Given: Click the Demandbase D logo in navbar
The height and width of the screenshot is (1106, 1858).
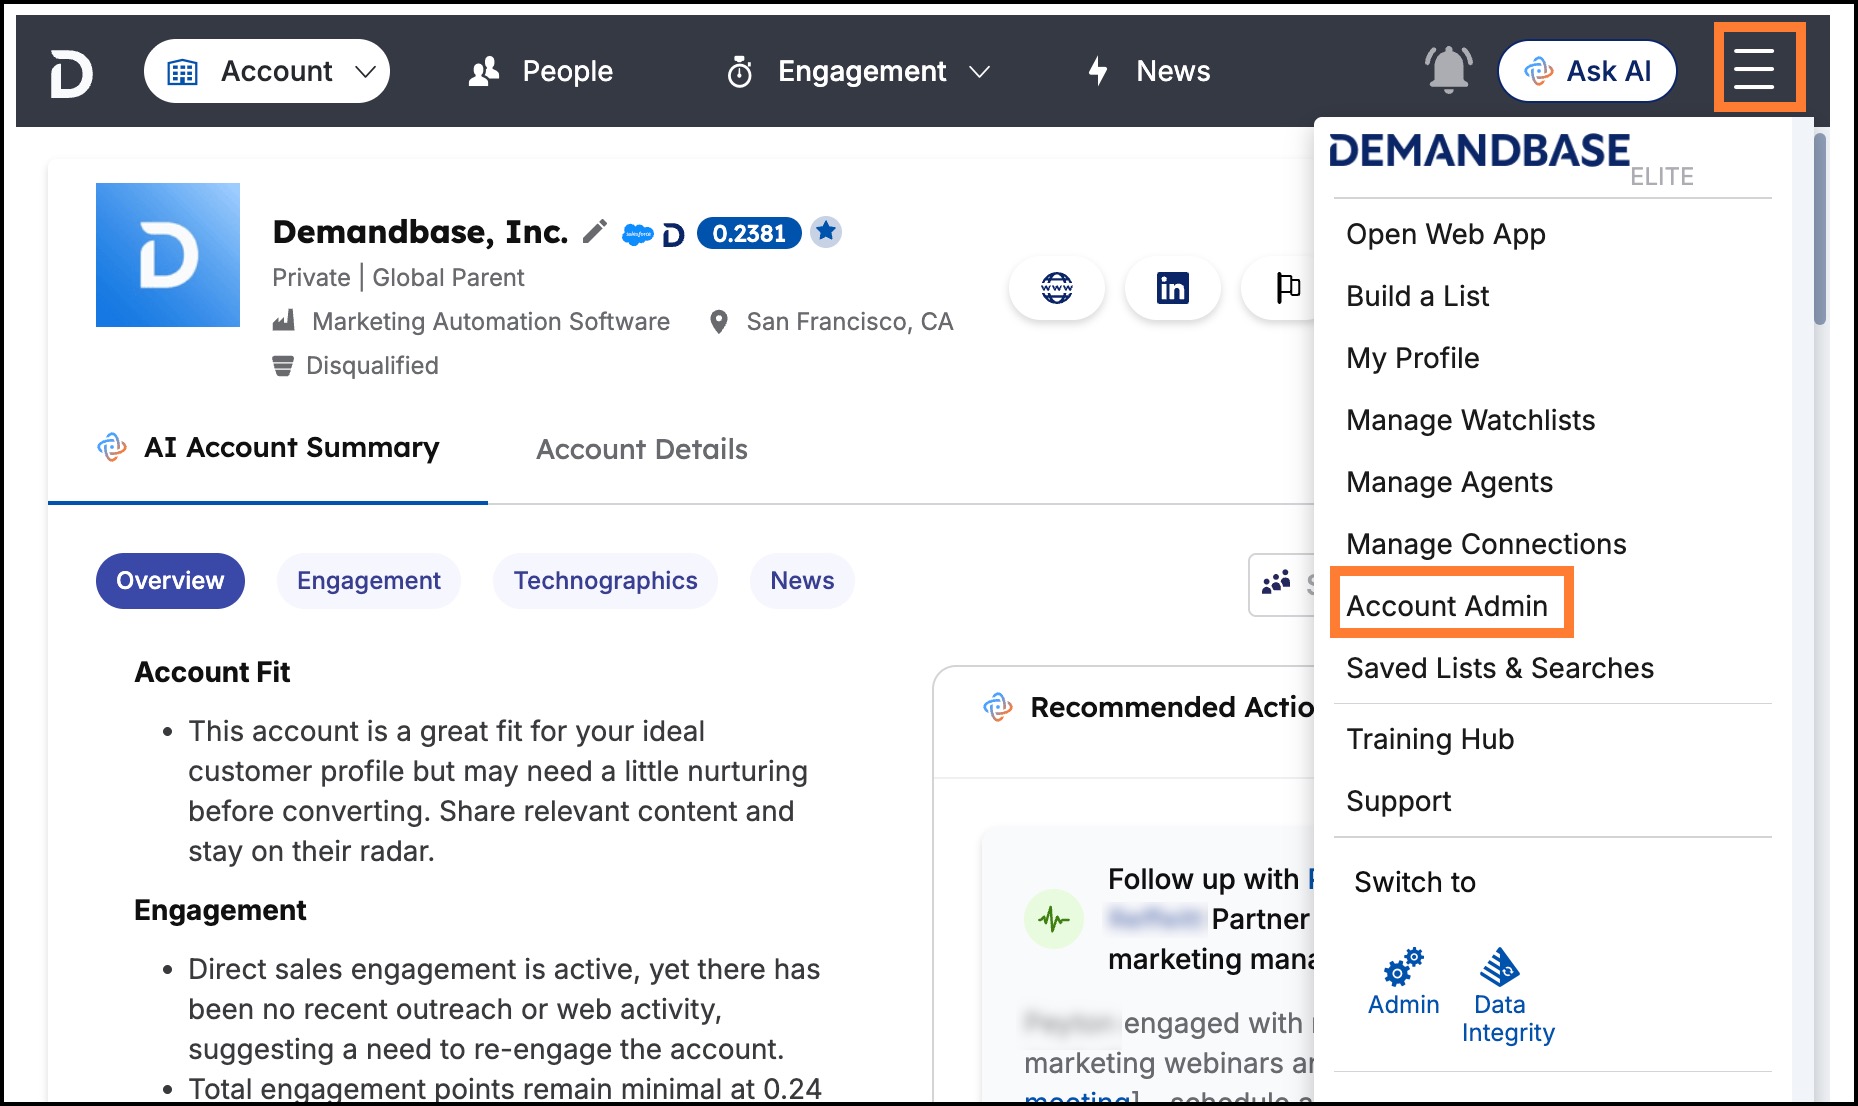Looking at the screenshot, I should pyautogui.click(x=71, y=72).
